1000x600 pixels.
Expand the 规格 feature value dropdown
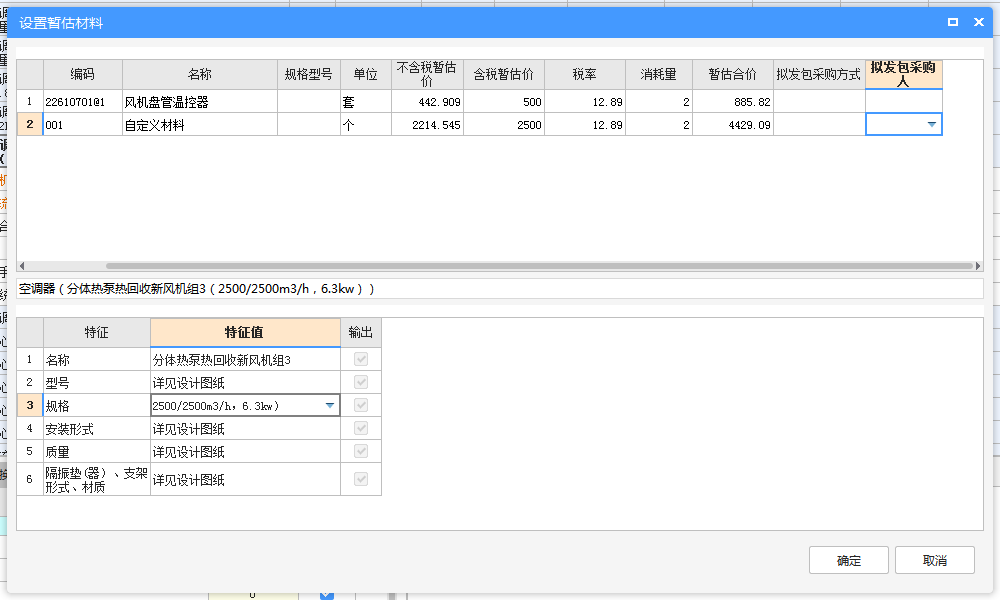[x=329, y=406]
